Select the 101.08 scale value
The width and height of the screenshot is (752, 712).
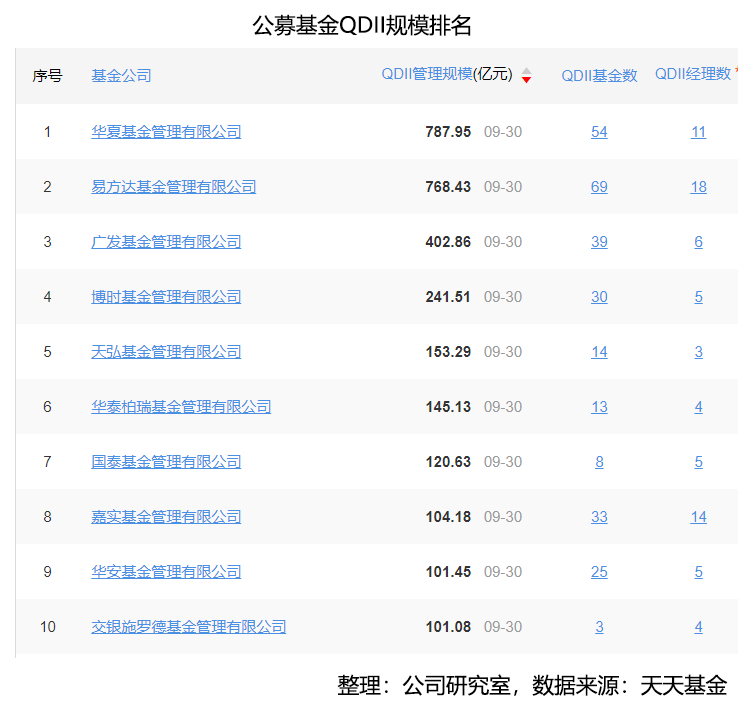[448, 627]
